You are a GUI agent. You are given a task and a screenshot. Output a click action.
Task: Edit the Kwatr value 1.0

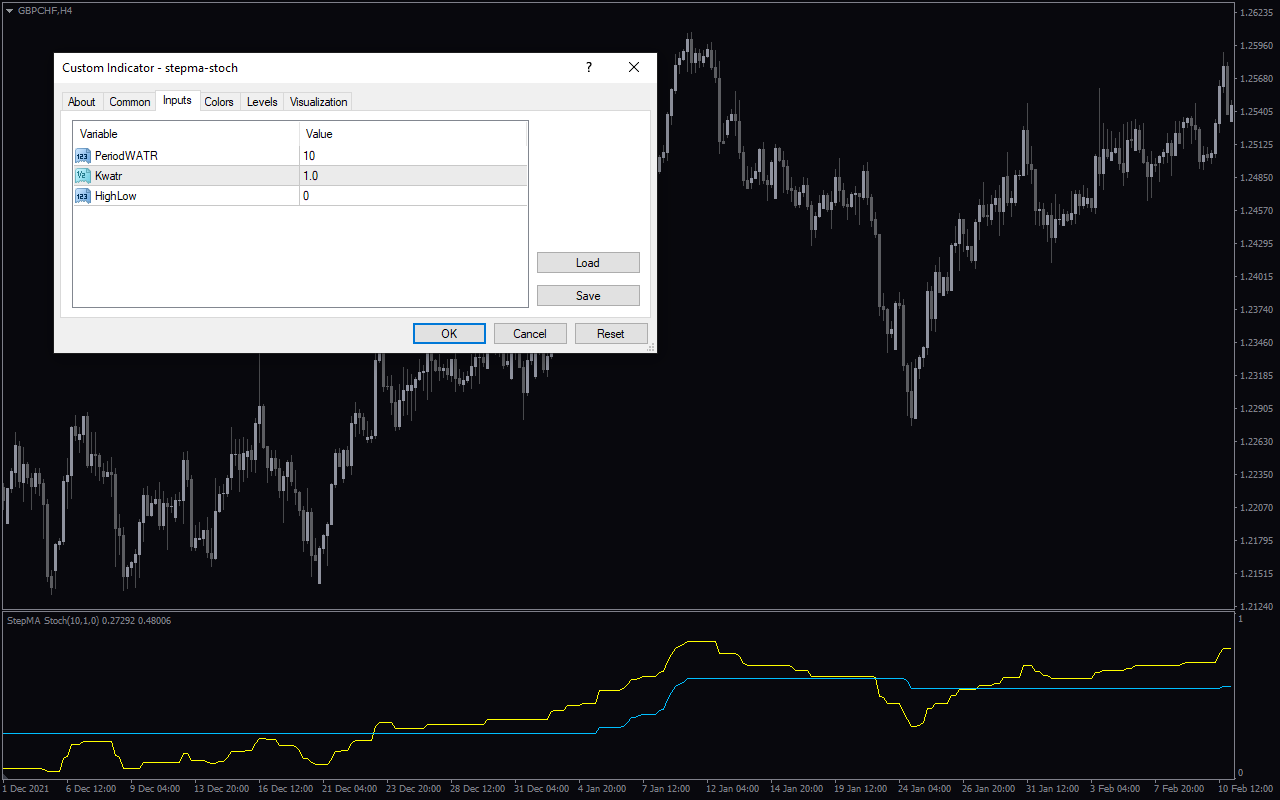(x=413, y=176)
